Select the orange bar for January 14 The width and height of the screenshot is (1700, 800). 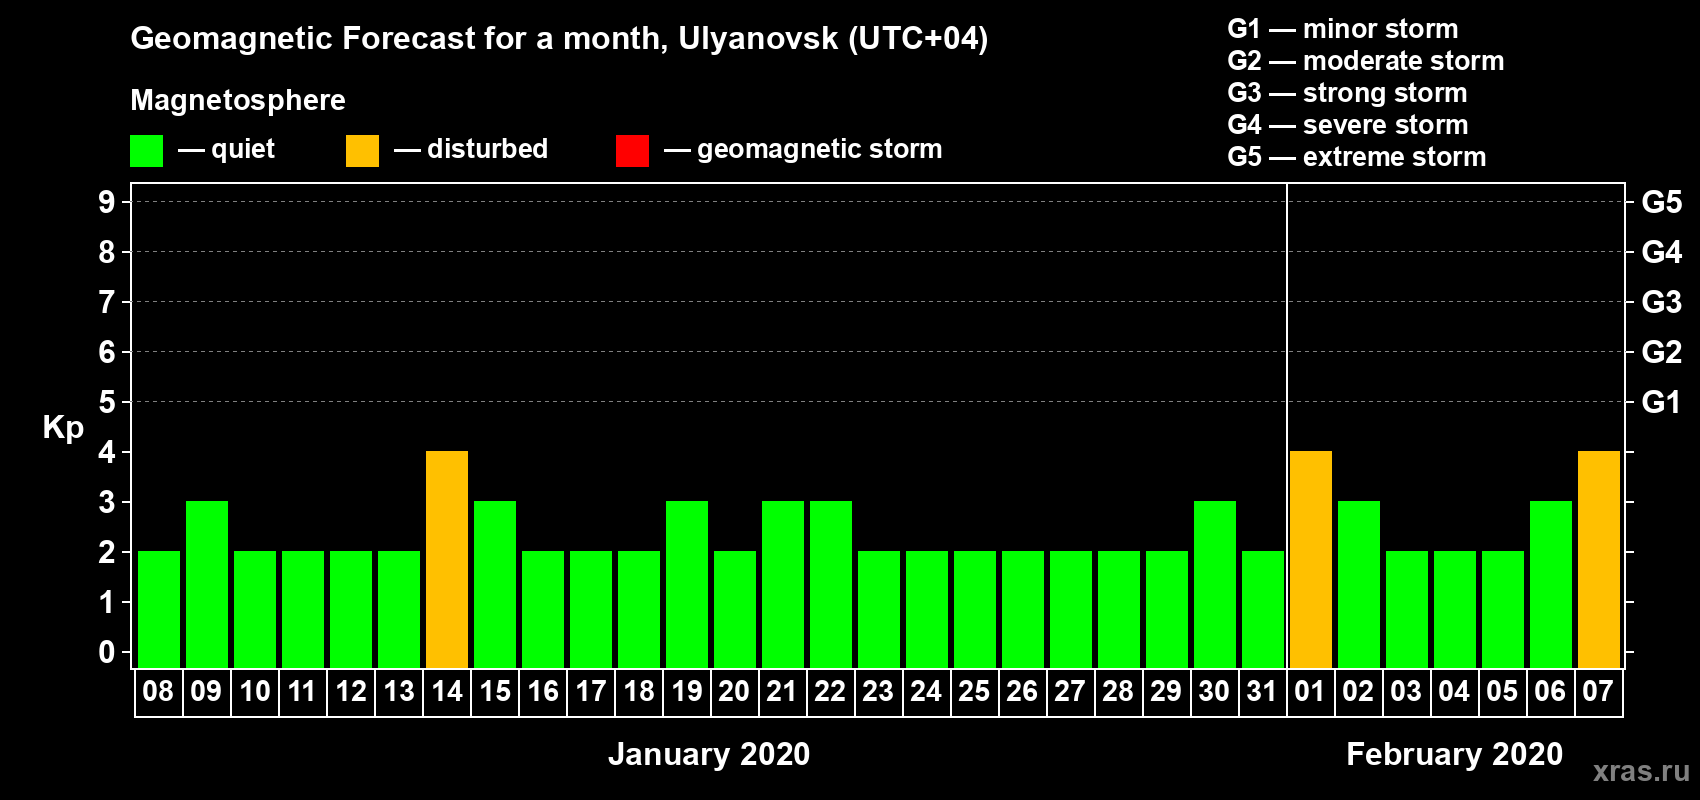(x=447, y=559)
